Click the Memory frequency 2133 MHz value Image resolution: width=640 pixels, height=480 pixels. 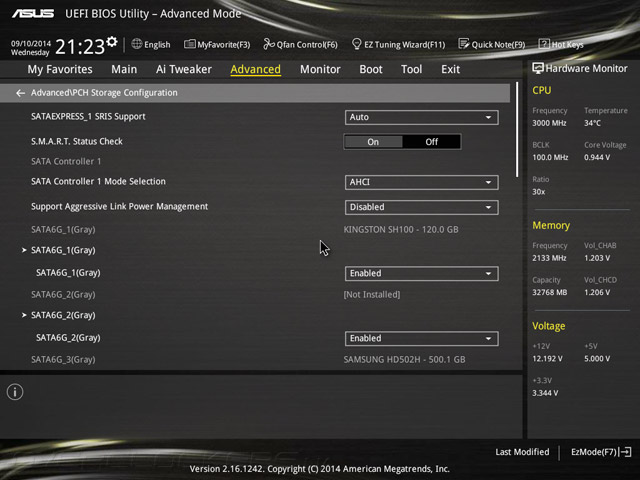tap(549, 258)
